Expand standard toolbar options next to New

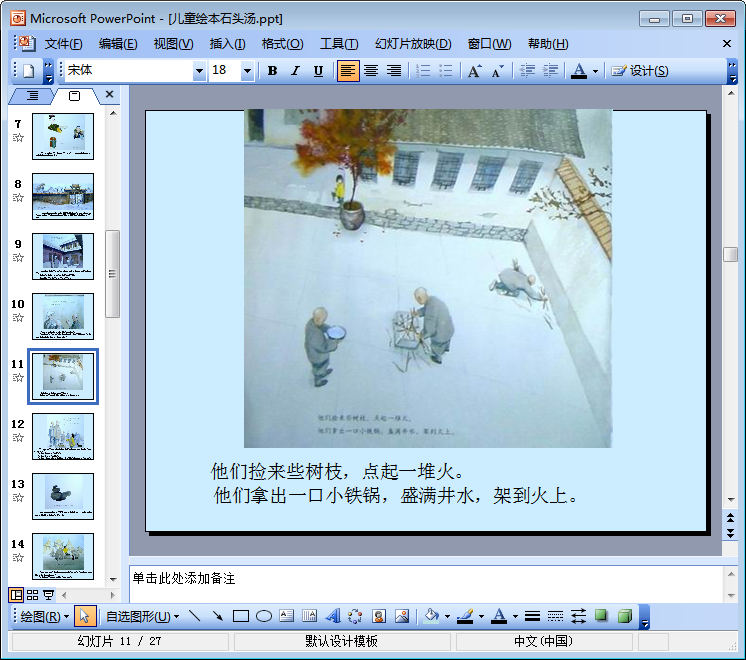pos(49,71)
